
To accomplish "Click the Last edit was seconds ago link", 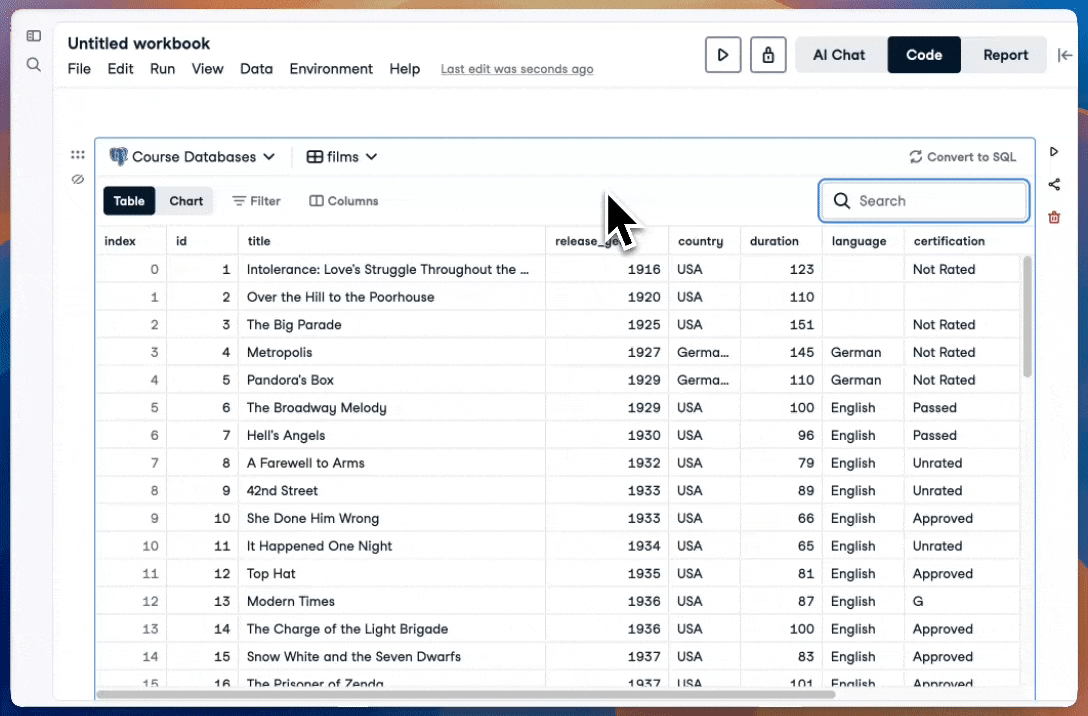I will click(517, 69).
